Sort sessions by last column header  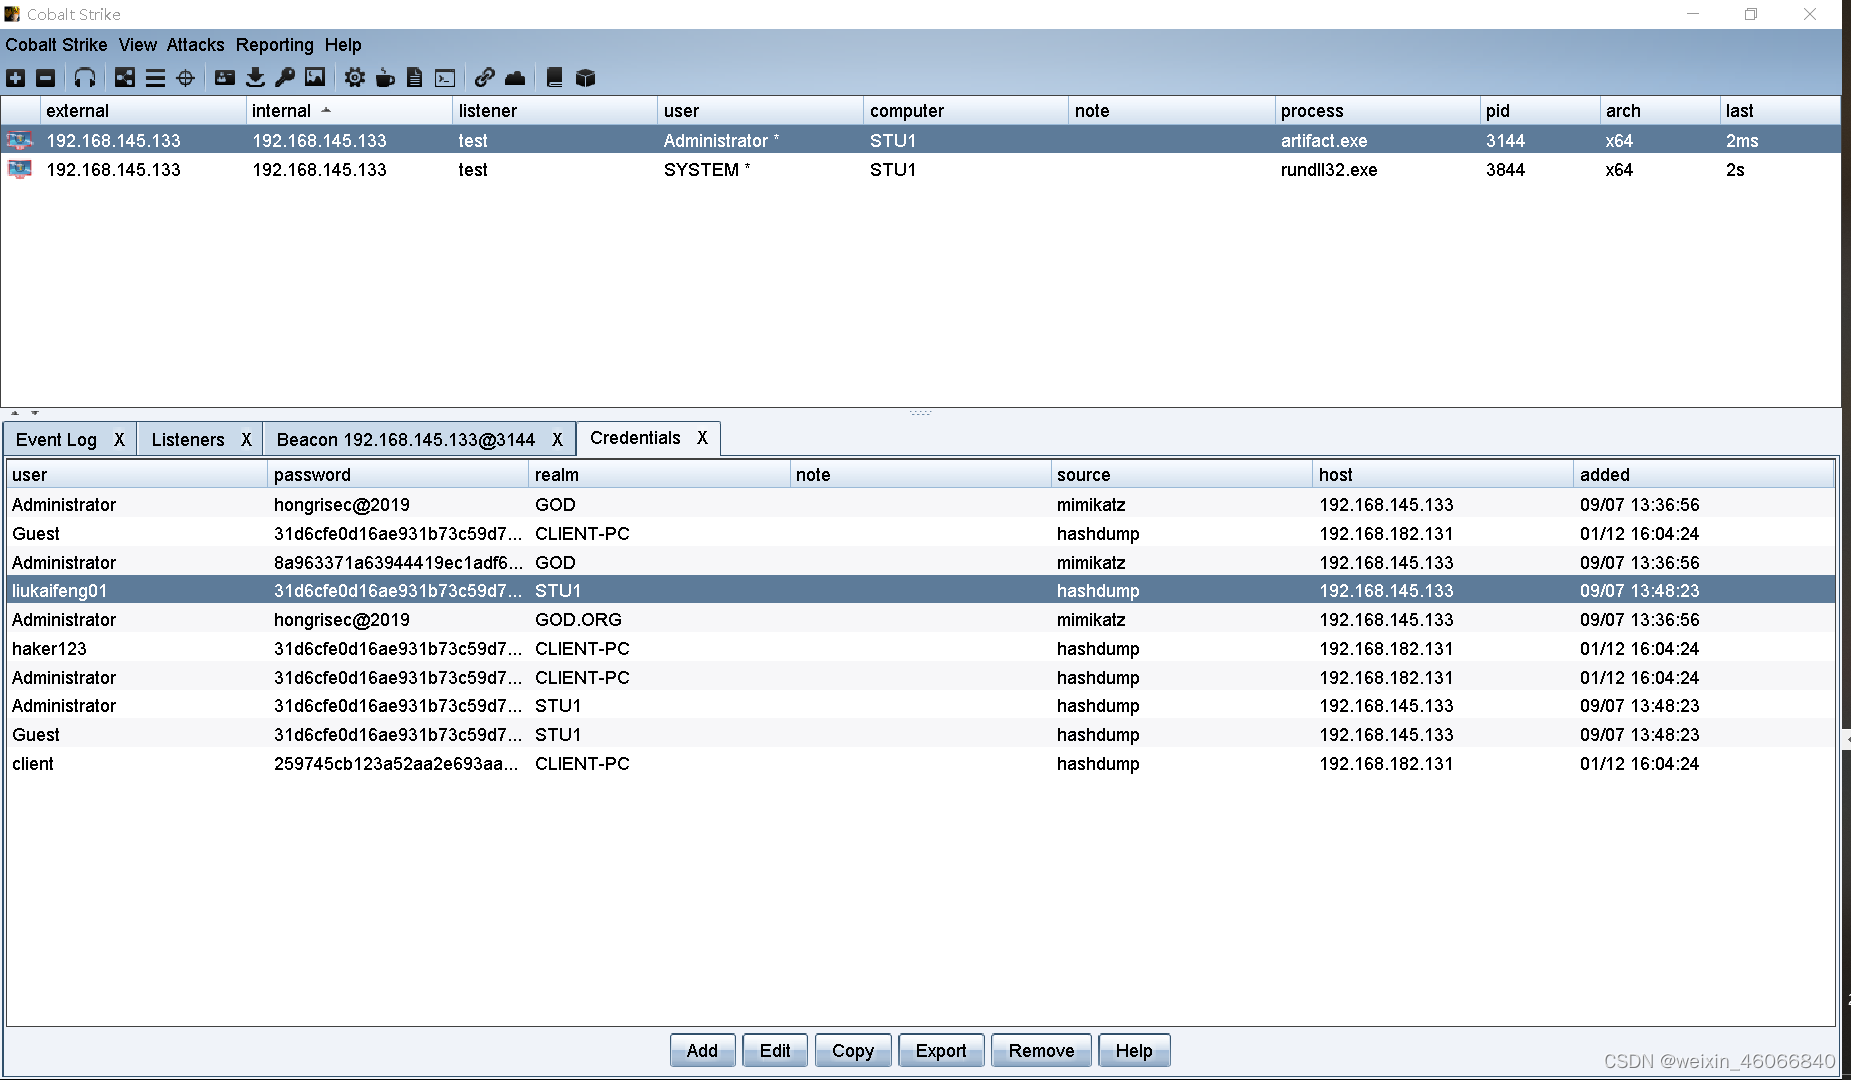pyautogui.click(x=1779, y=111)
